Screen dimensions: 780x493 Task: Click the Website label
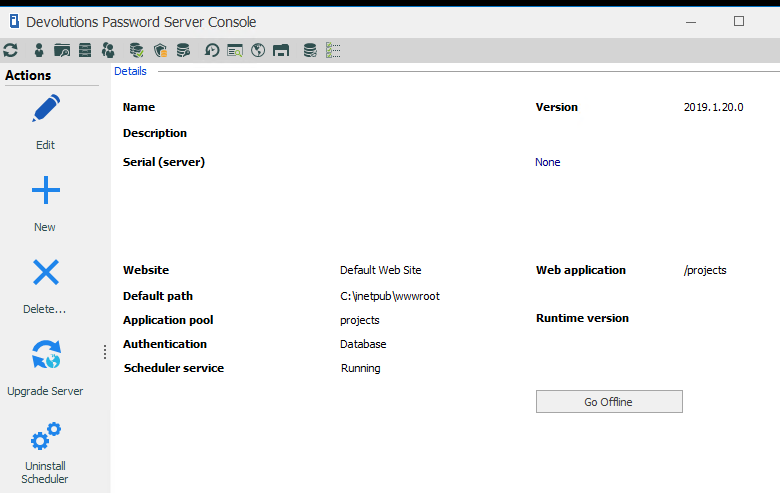coord(146,270)
